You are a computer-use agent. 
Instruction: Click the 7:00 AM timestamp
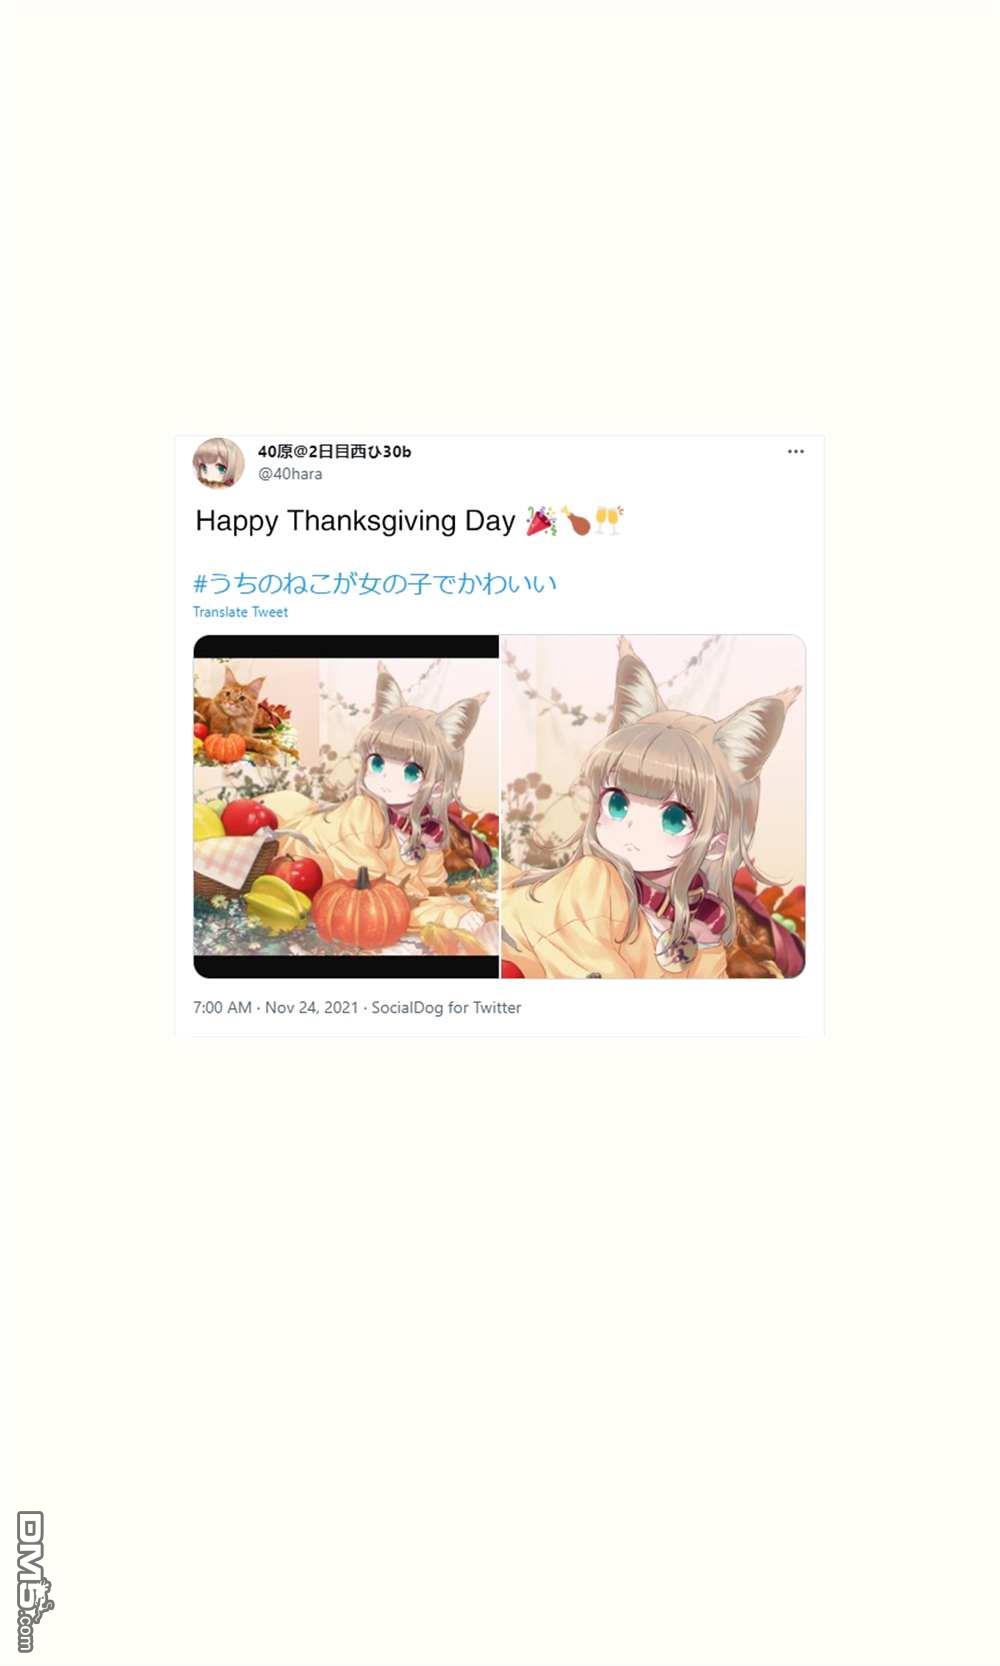[222, 1008]
